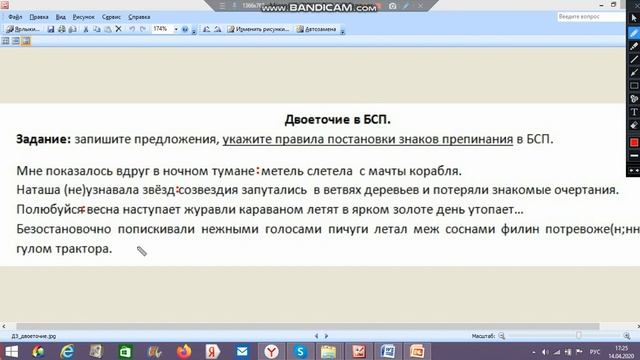Switch to thumbnail view
This screenshot has height=360, width=640.
[6, 41]
